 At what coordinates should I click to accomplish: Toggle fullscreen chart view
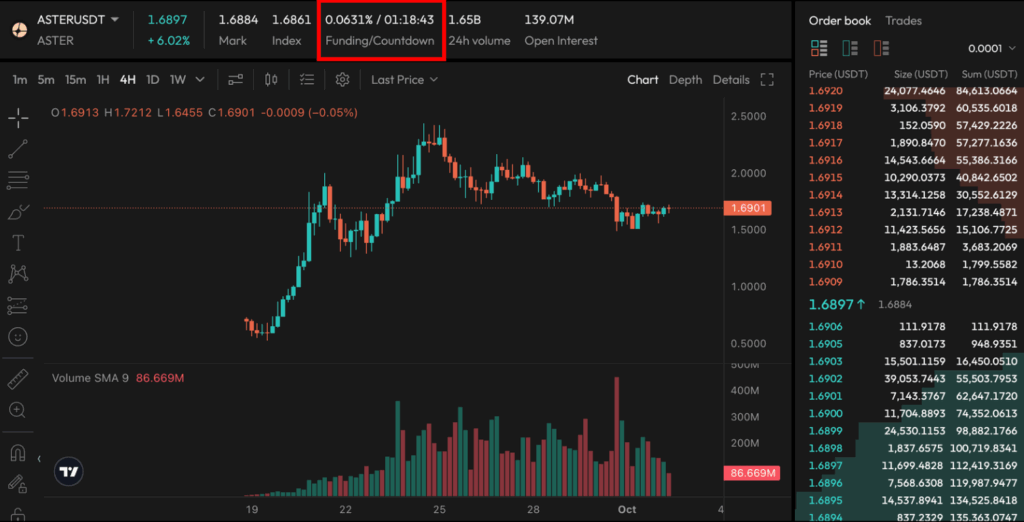(x=768, y=80)
